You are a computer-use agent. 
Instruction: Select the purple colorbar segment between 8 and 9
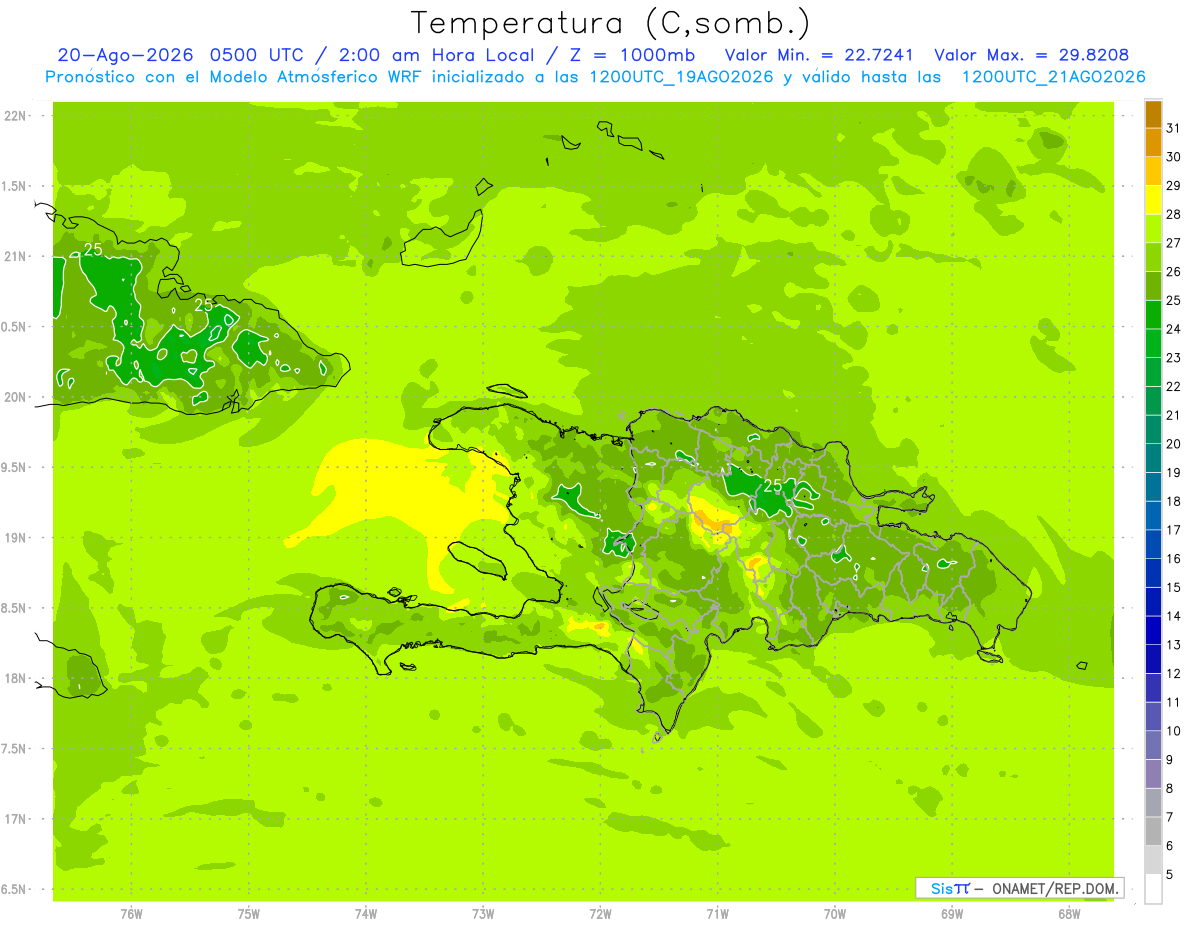point(1153,774)
